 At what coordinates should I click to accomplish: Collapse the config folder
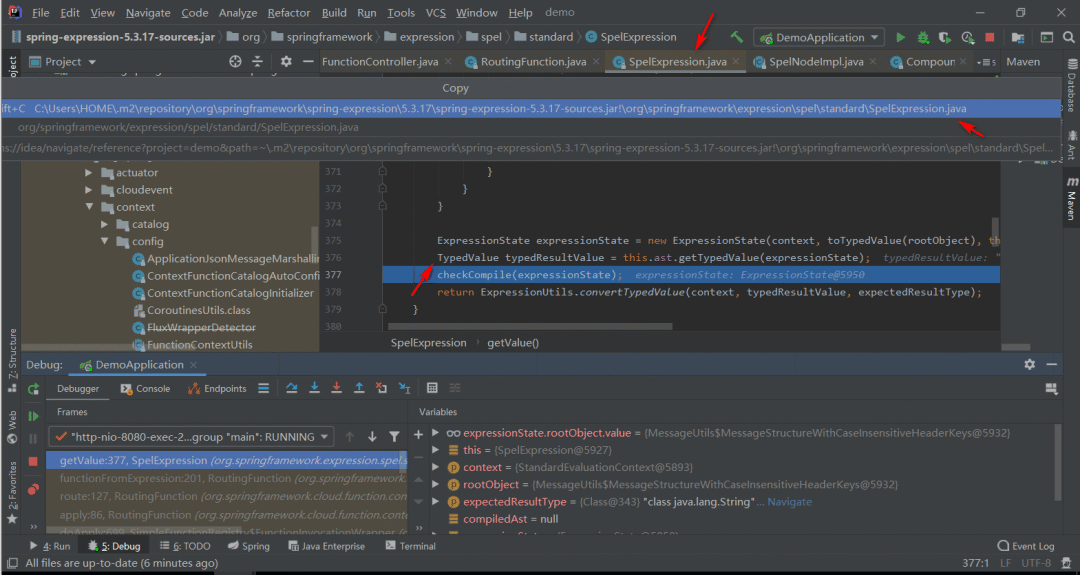point(104,241)
